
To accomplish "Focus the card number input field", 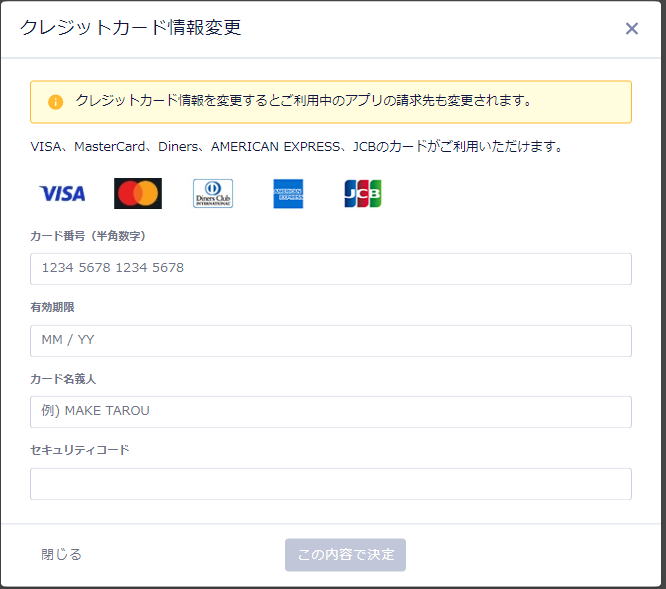I will click(x=331, y=269).
